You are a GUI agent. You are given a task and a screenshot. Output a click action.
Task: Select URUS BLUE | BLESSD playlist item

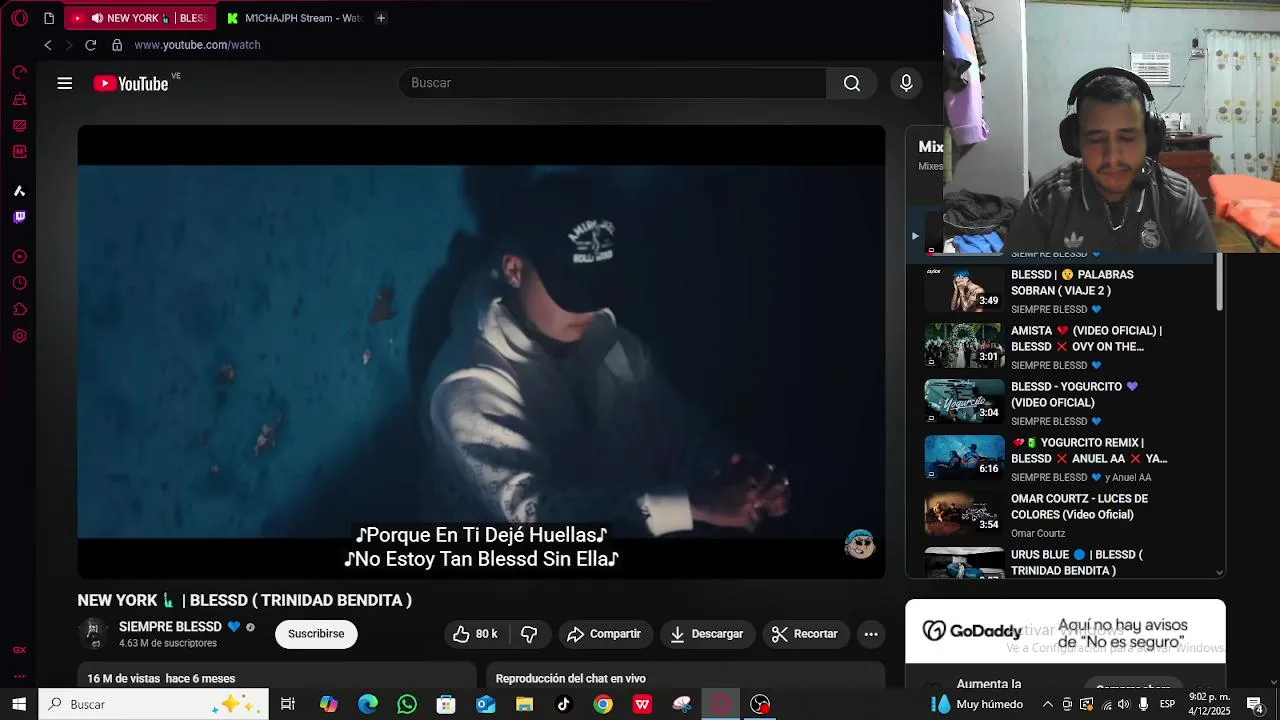(x=1065, y=563)
